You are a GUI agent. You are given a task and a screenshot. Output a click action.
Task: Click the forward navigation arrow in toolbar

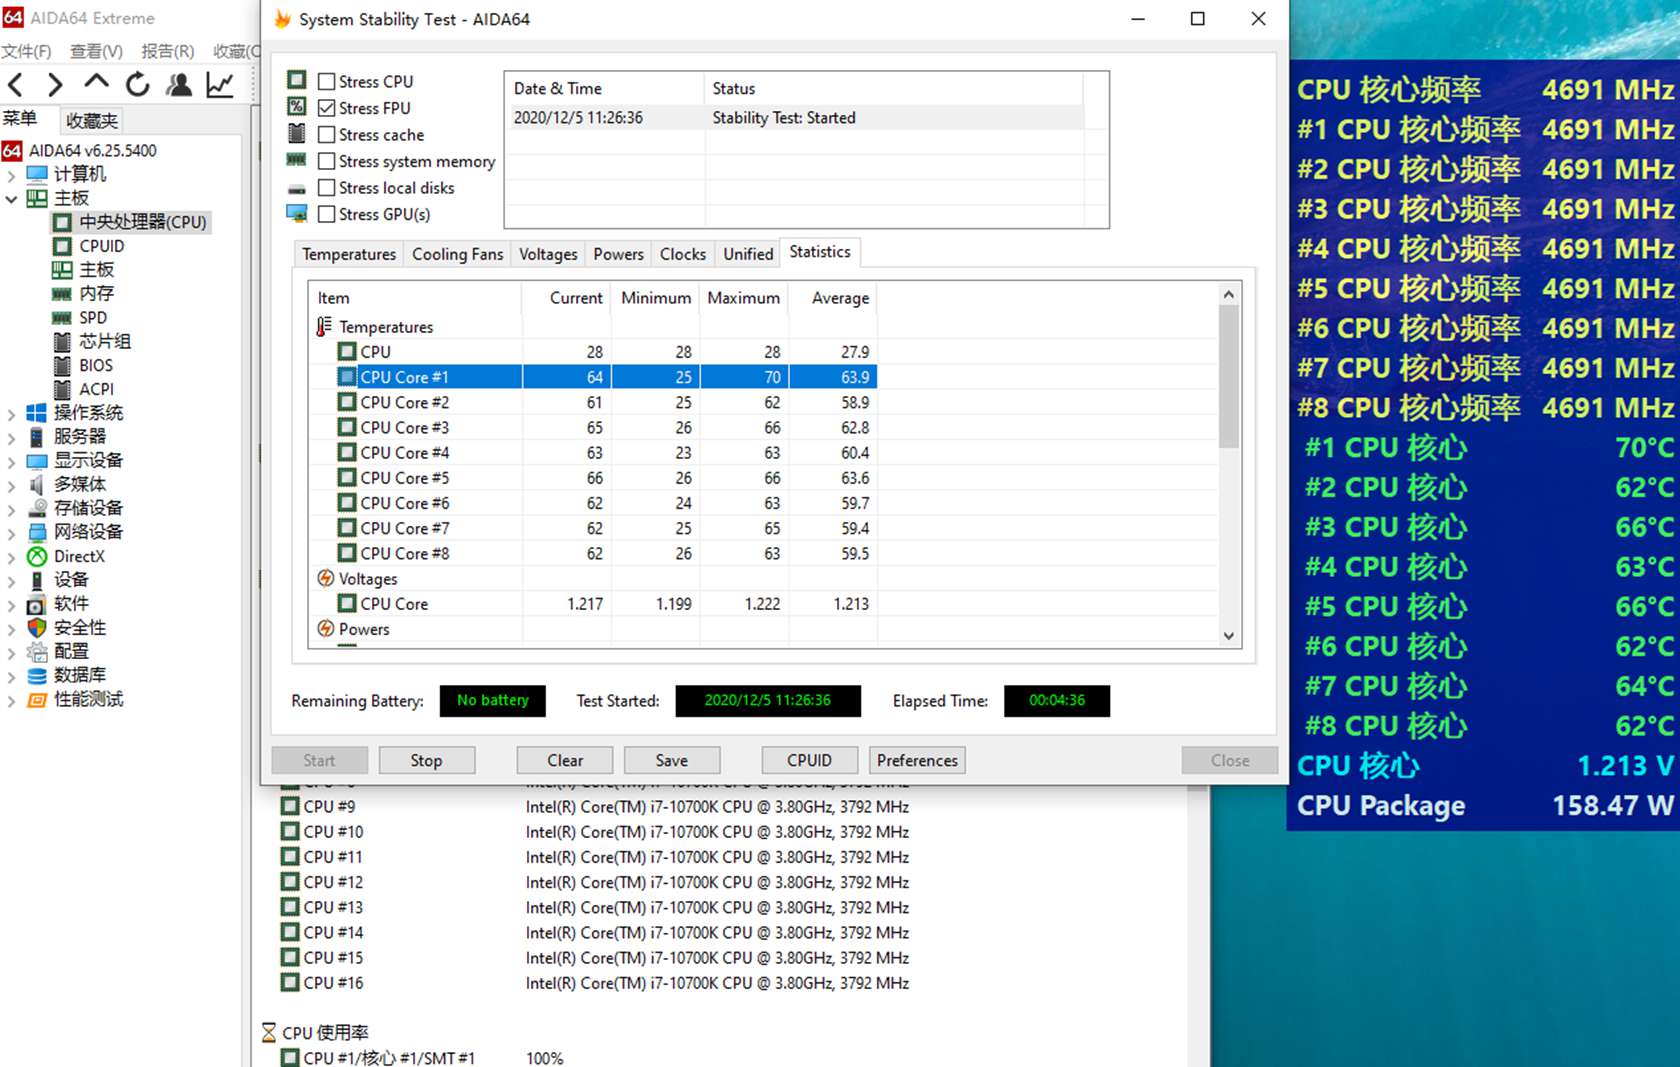[55, 86]
